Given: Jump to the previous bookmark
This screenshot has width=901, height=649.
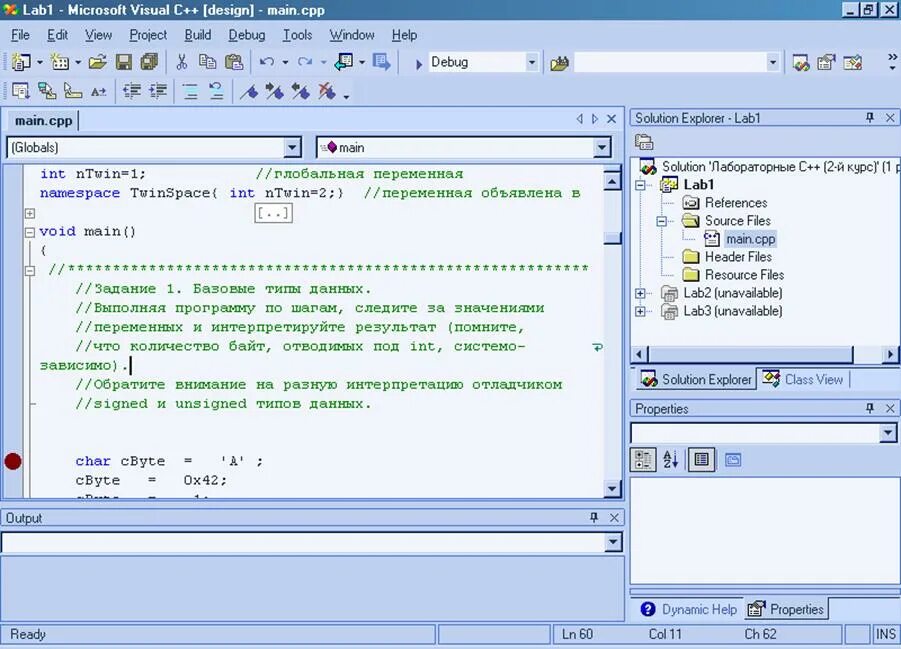Looking at the screenshot, I should [301, 91].
